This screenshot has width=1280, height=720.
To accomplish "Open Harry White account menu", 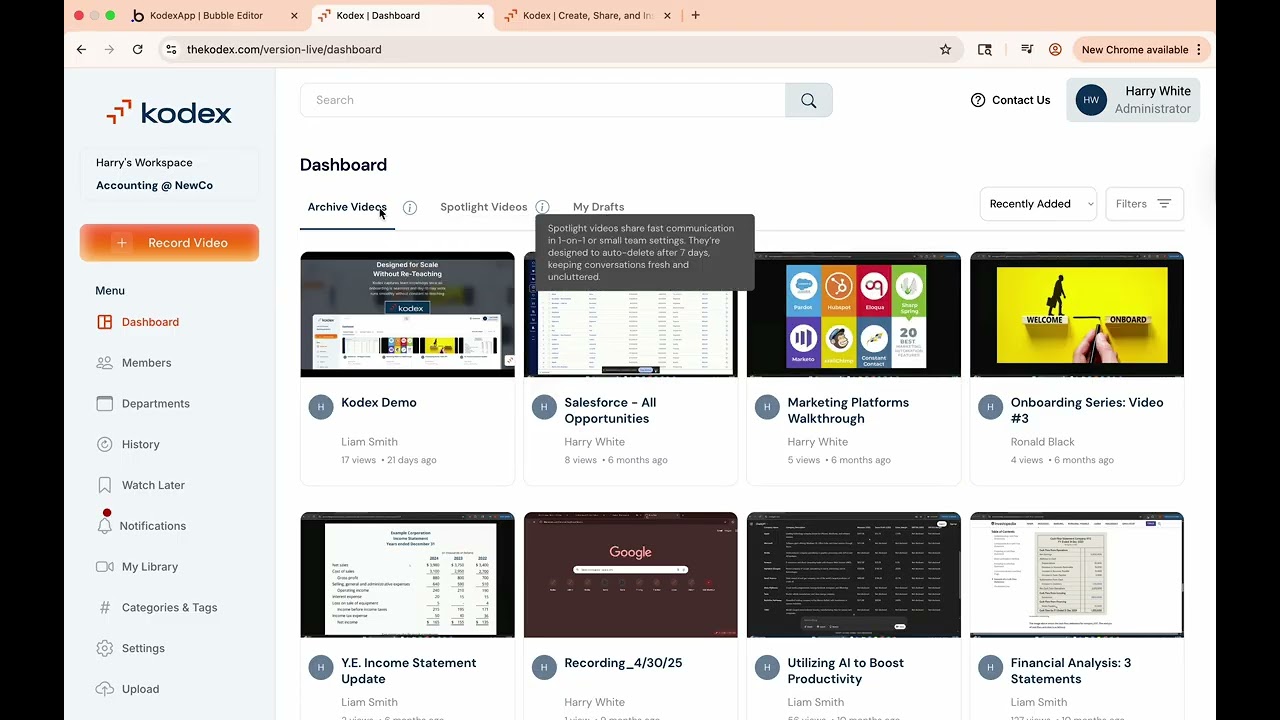I will point(1134,100).
